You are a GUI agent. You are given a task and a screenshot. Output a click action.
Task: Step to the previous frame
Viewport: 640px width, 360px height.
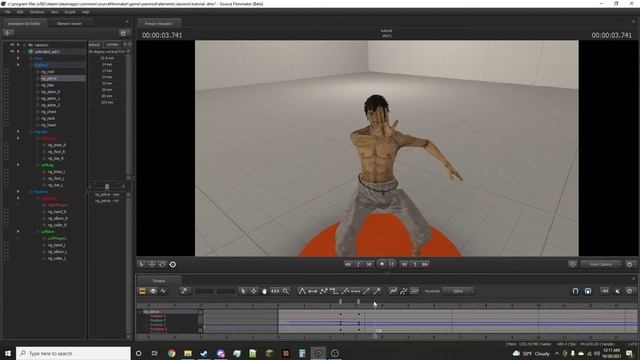tap(369, 264)
